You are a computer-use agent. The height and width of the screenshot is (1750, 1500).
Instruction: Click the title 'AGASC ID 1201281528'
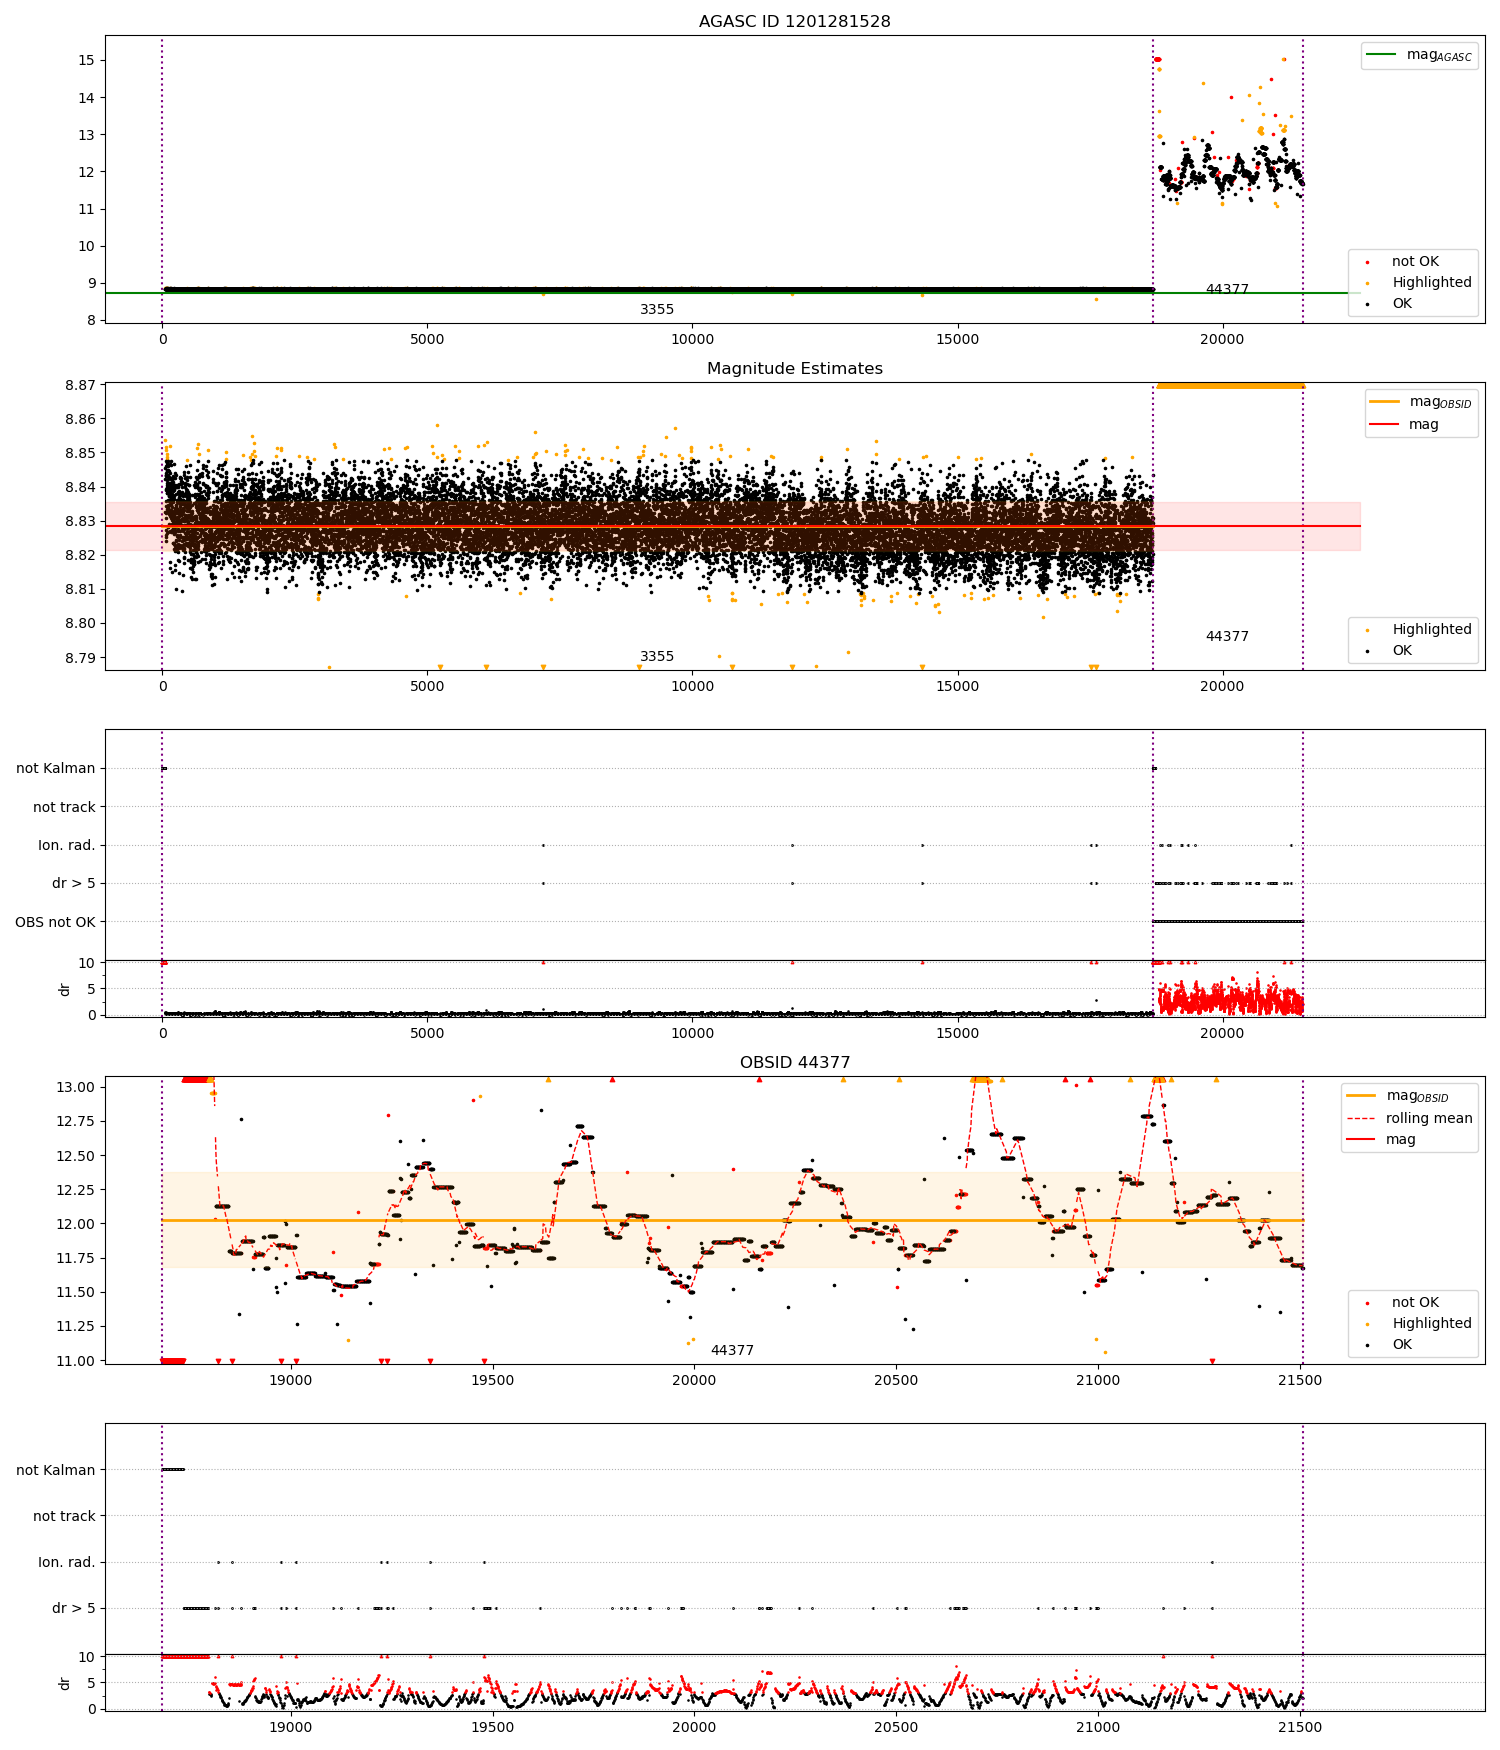pos(794,22)
